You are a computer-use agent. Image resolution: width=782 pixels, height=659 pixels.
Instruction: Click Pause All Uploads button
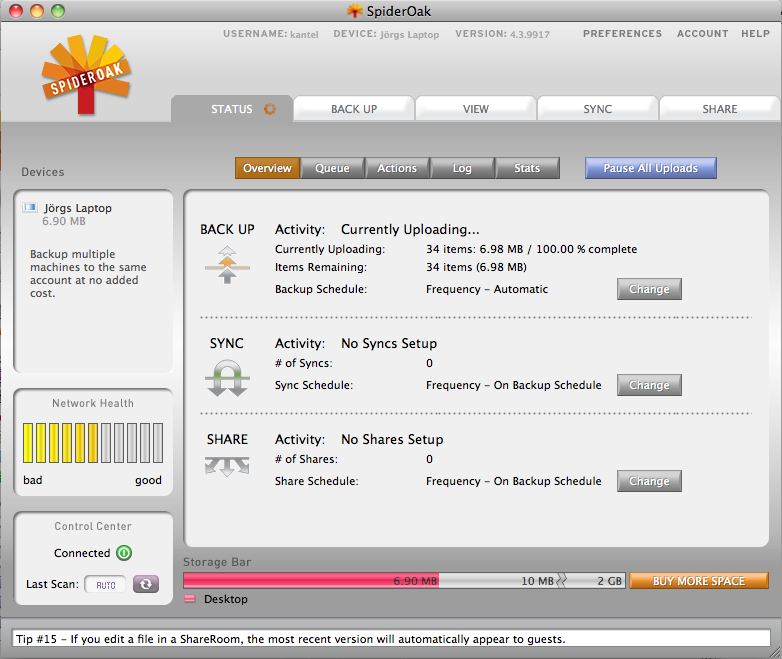pyautogui.click(x=651, y=168)
